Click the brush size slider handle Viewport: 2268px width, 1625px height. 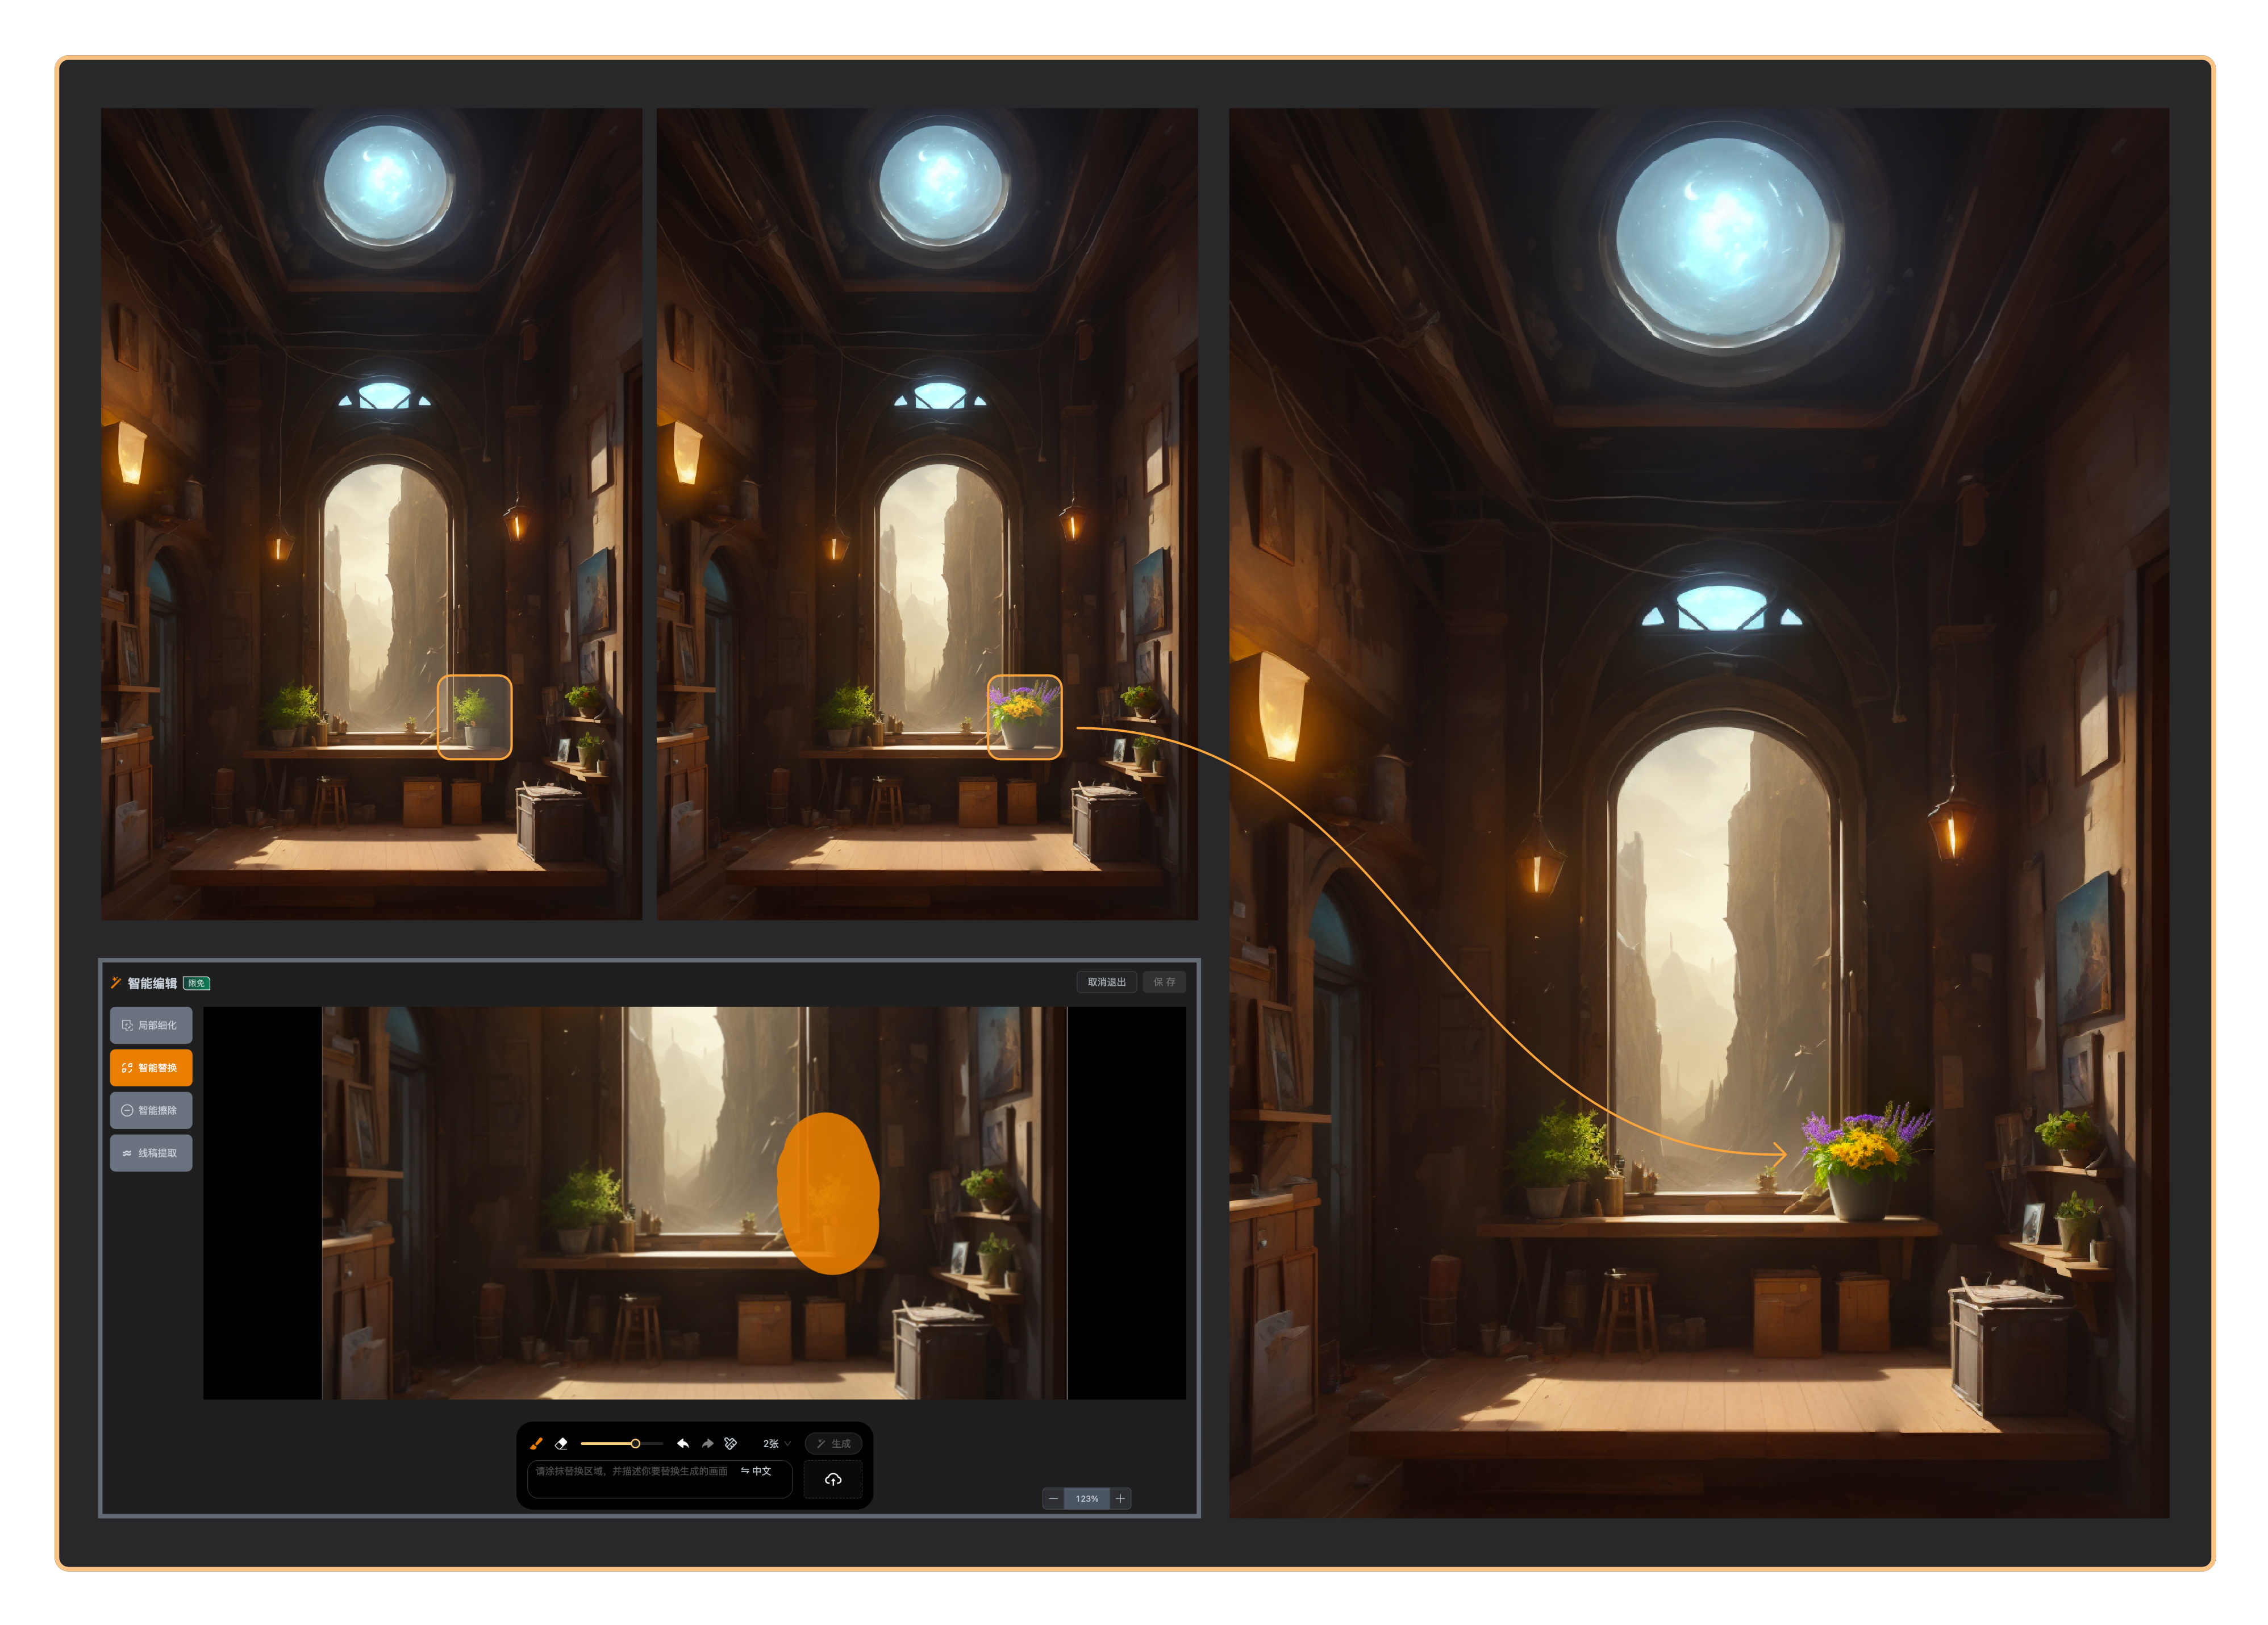(635, 1443)
